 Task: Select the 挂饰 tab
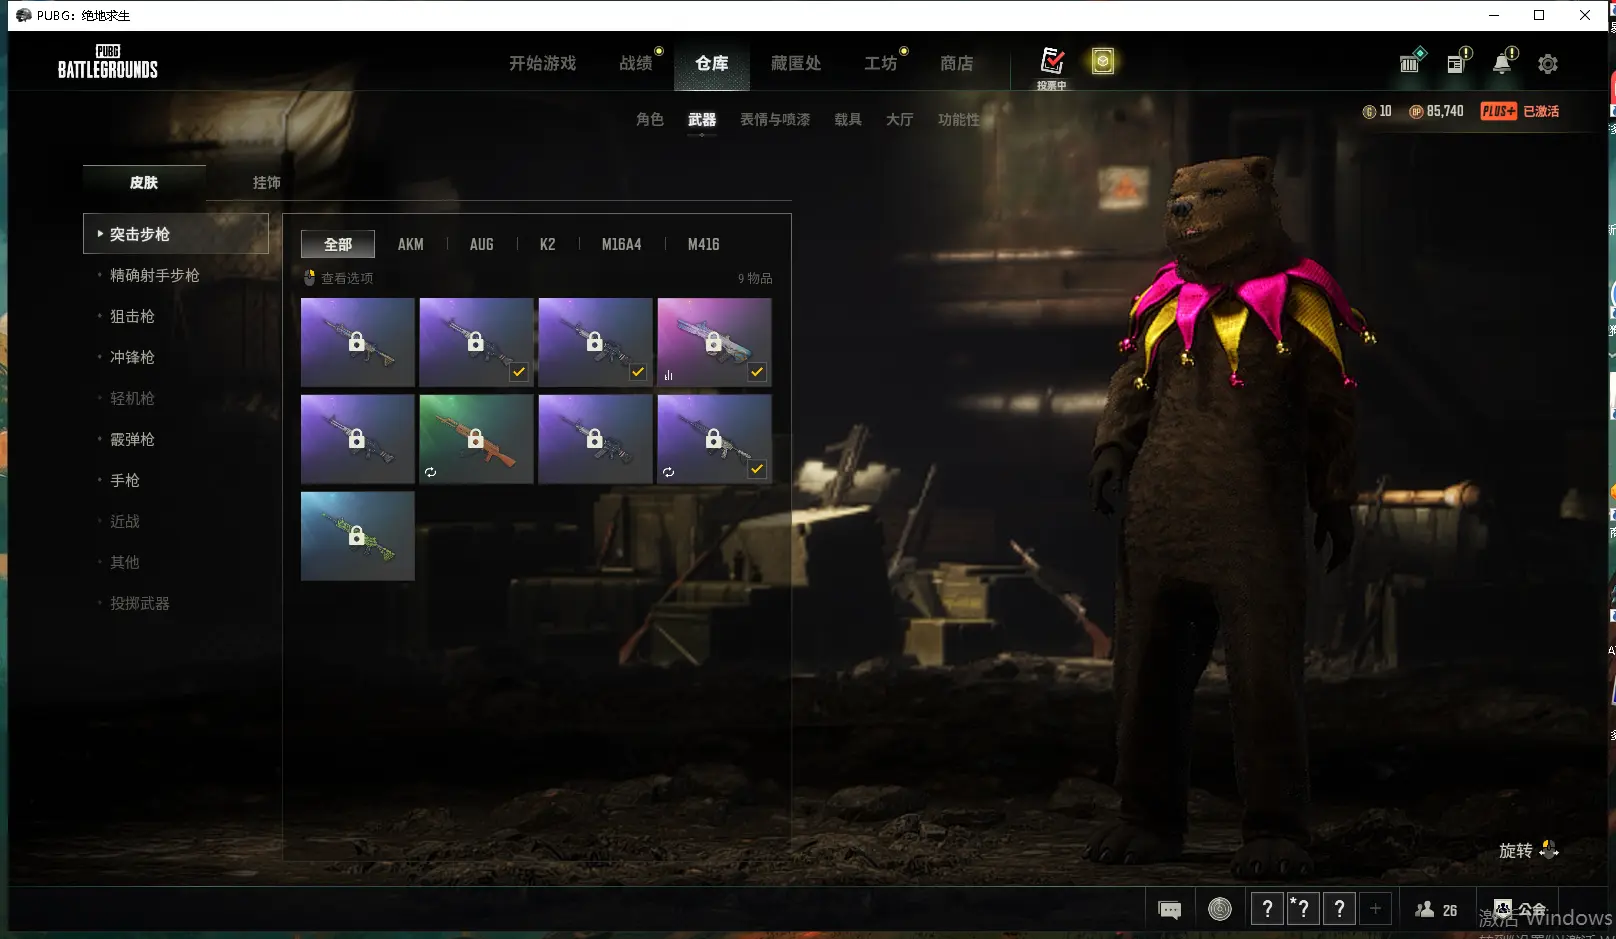tap(267, 182)
